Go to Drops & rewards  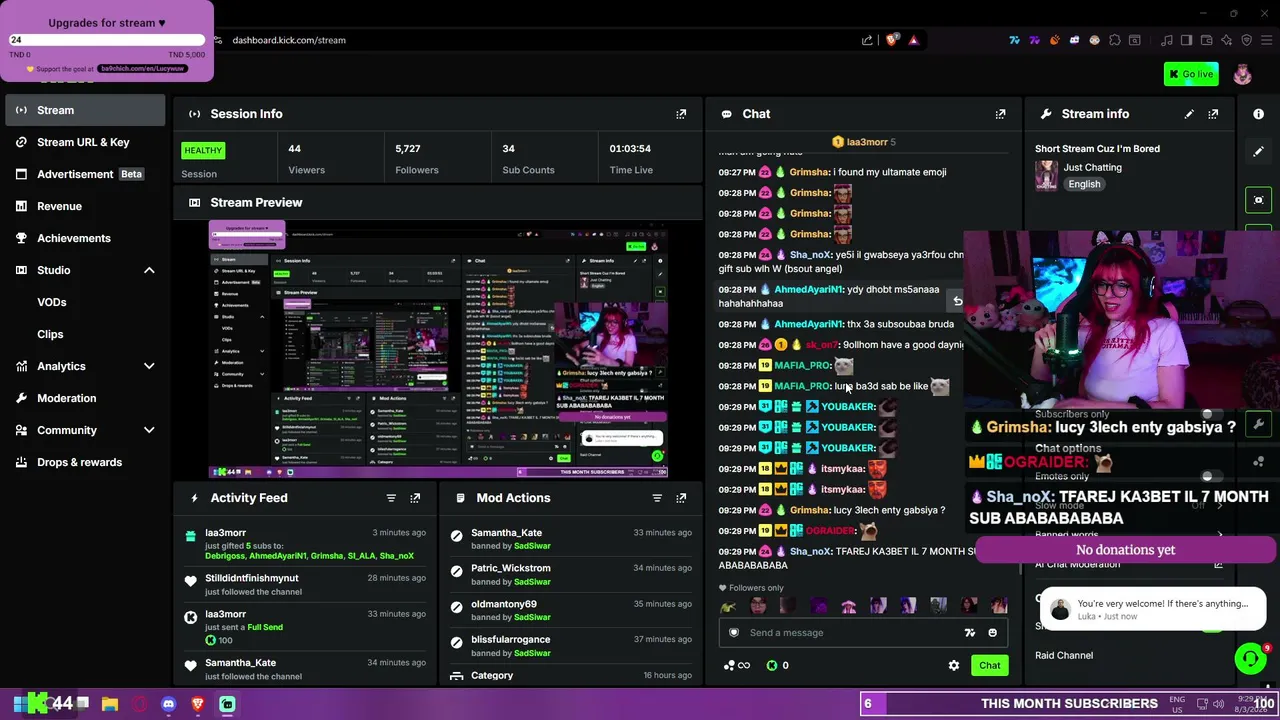click(x=85, y=462)
